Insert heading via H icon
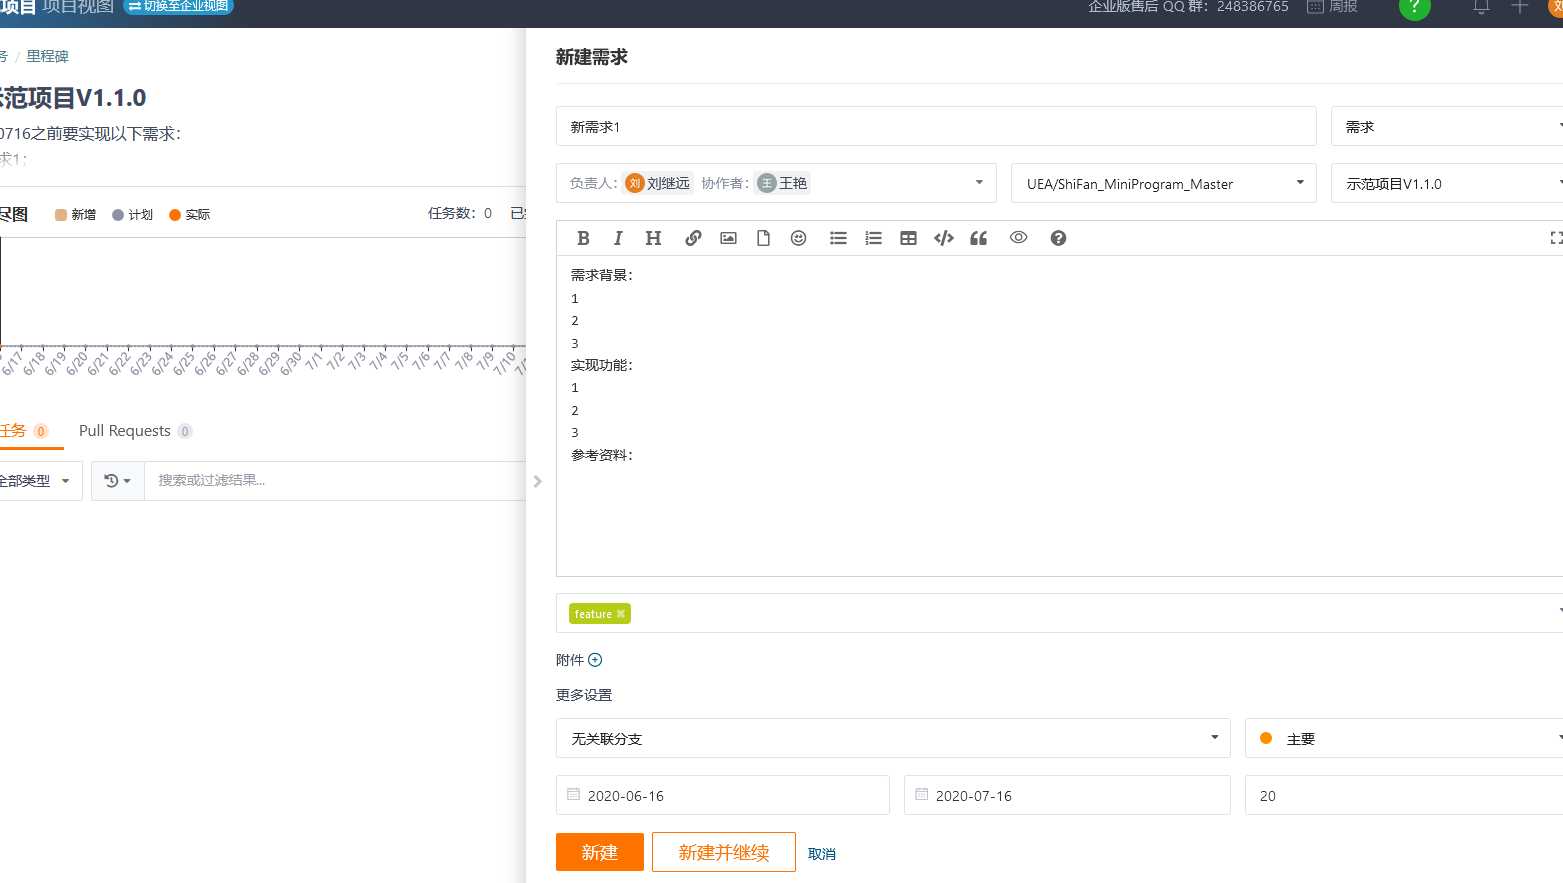The width and height of the screenshot is (1563, 883). pos(653,238)
